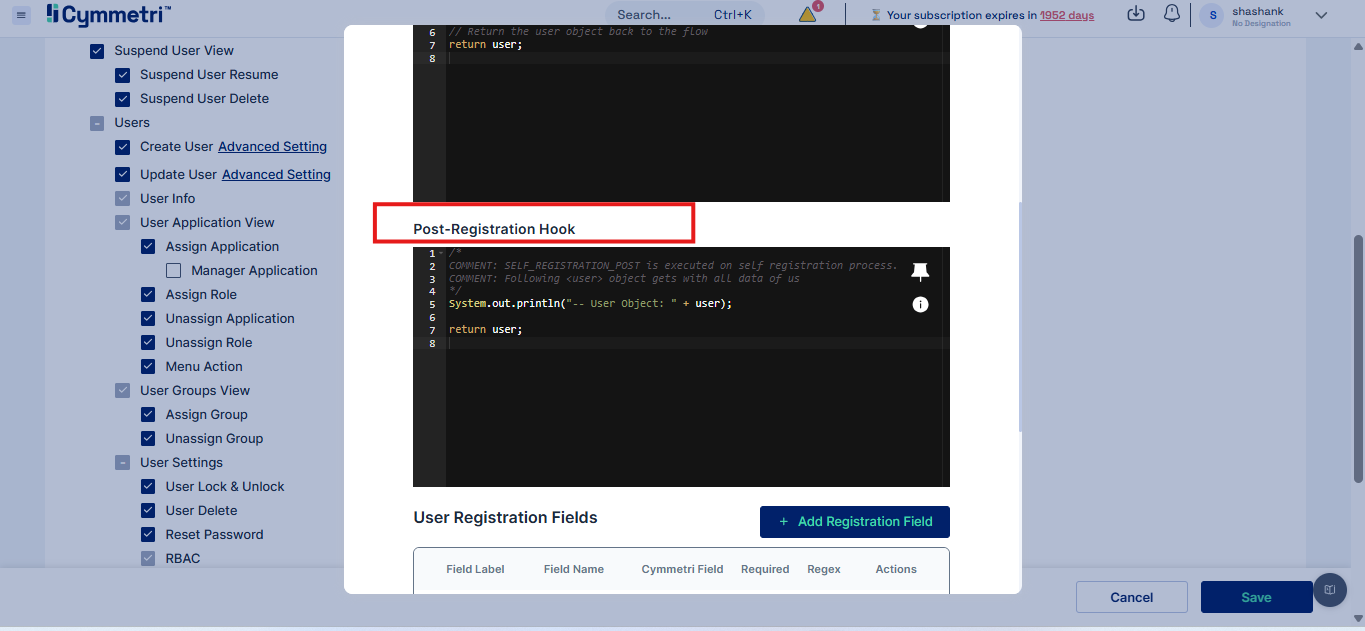Open the help book icon bottom right
Image resolution: width=1365 pixels, height=631 pixels.
(1329, 590)
